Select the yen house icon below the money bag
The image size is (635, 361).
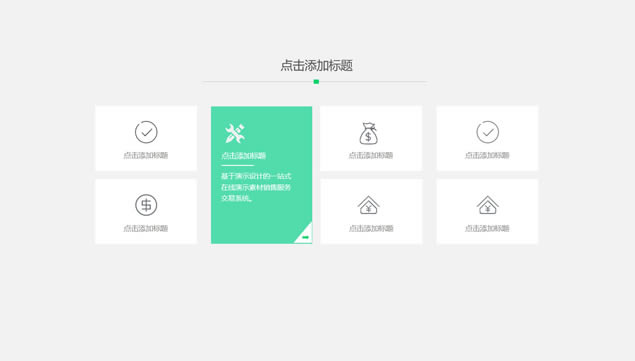[369, 205]
